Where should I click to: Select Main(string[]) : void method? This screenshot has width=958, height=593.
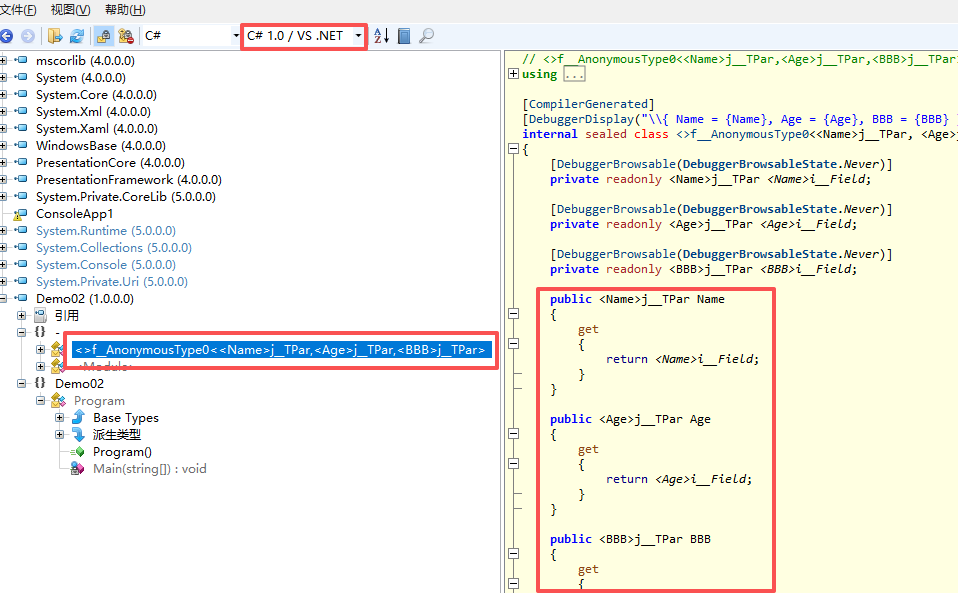click(150, 469)
